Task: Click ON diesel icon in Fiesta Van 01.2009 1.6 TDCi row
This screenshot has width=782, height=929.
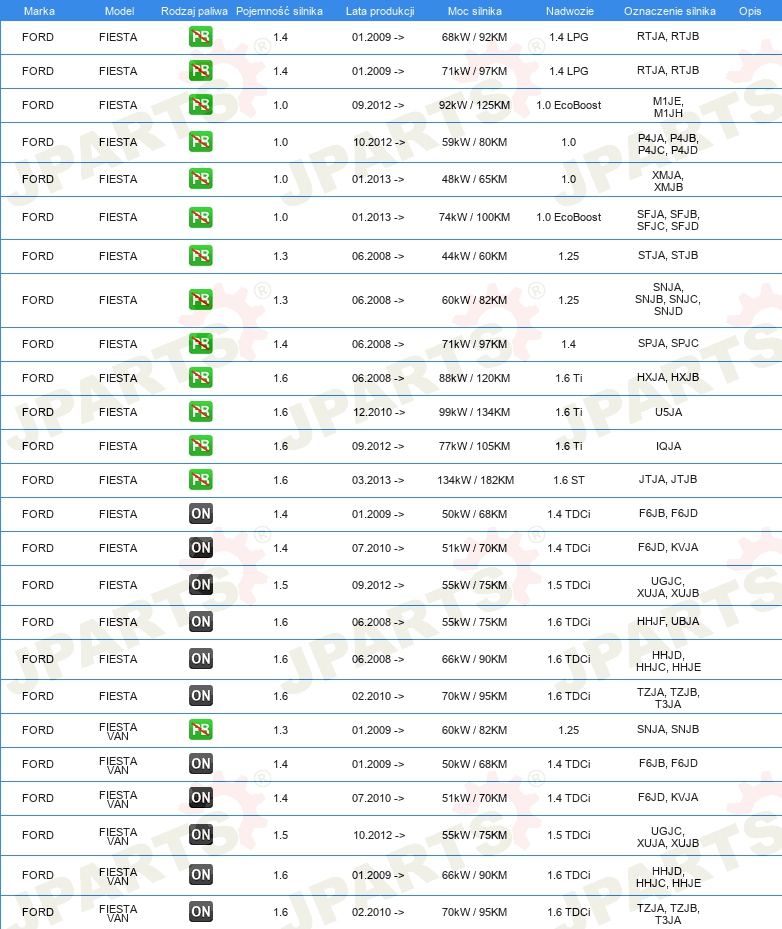Action: click(201, 874)
